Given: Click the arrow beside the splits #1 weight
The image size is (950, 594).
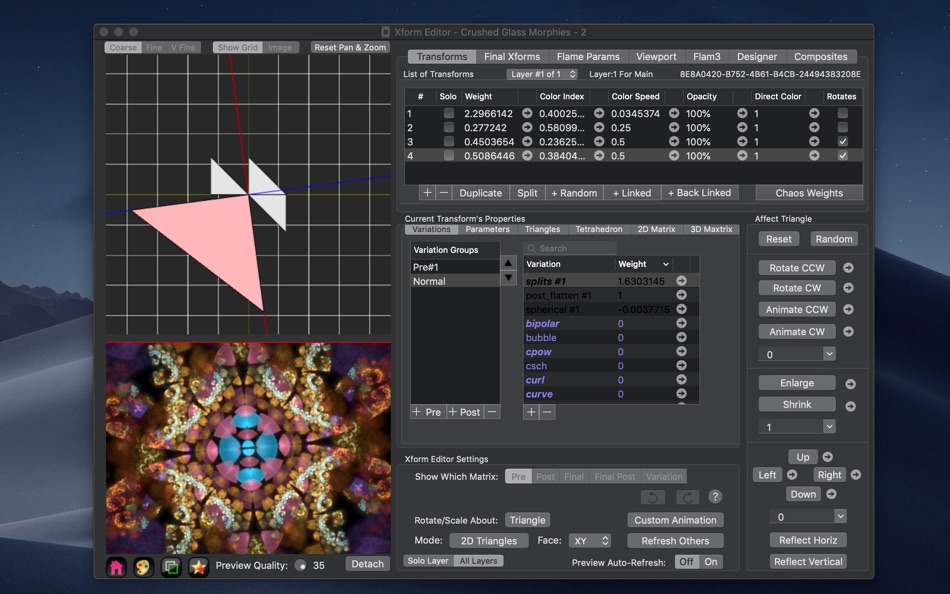Looking at the screenshot, I should point(681,282).
